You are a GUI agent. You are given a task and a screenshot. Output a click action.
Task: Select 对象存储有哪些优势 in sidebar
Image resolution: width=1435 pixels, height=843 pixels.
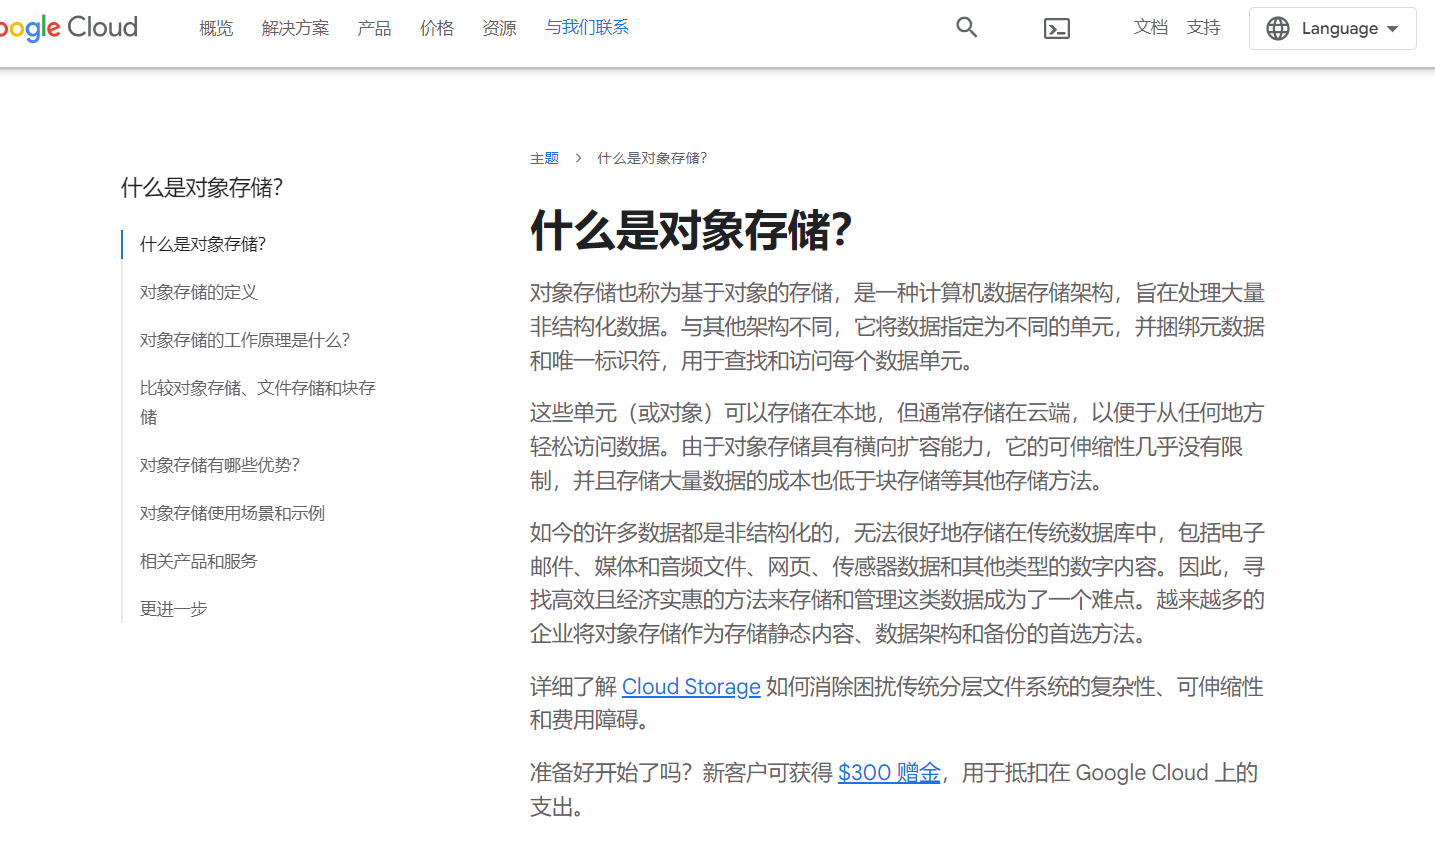220,465
